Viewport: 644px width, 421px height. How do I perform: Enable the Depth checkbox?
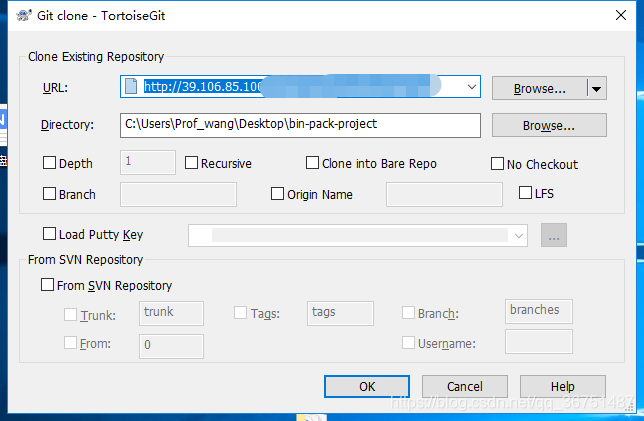[x=49, y=163]
